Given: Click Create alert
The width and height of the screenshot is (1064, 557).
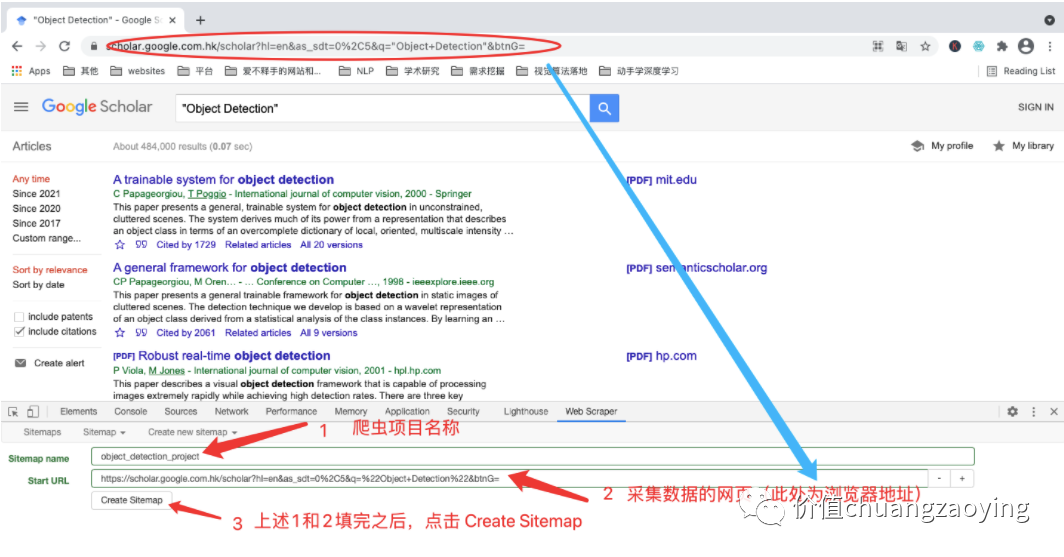Looking at the screenshot, I should click(50, 363).
